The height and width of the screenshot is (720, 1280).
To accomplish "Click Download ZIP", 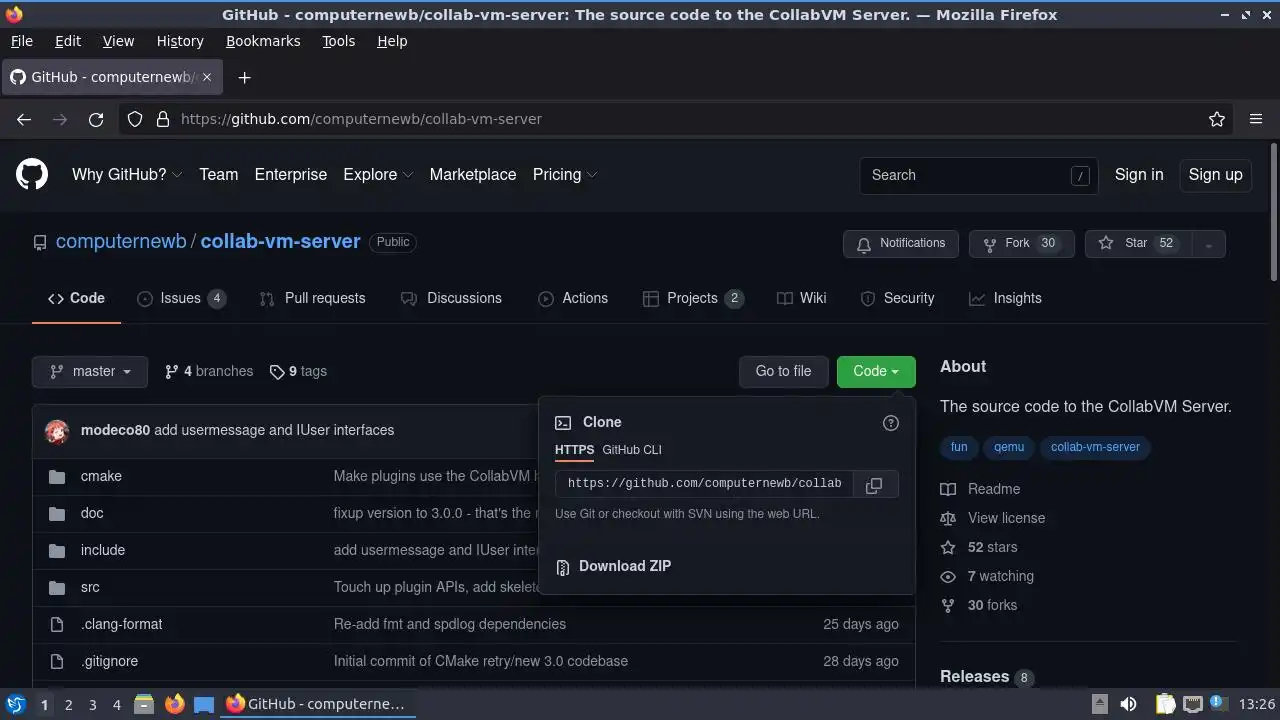I will (x=625, y=567).
